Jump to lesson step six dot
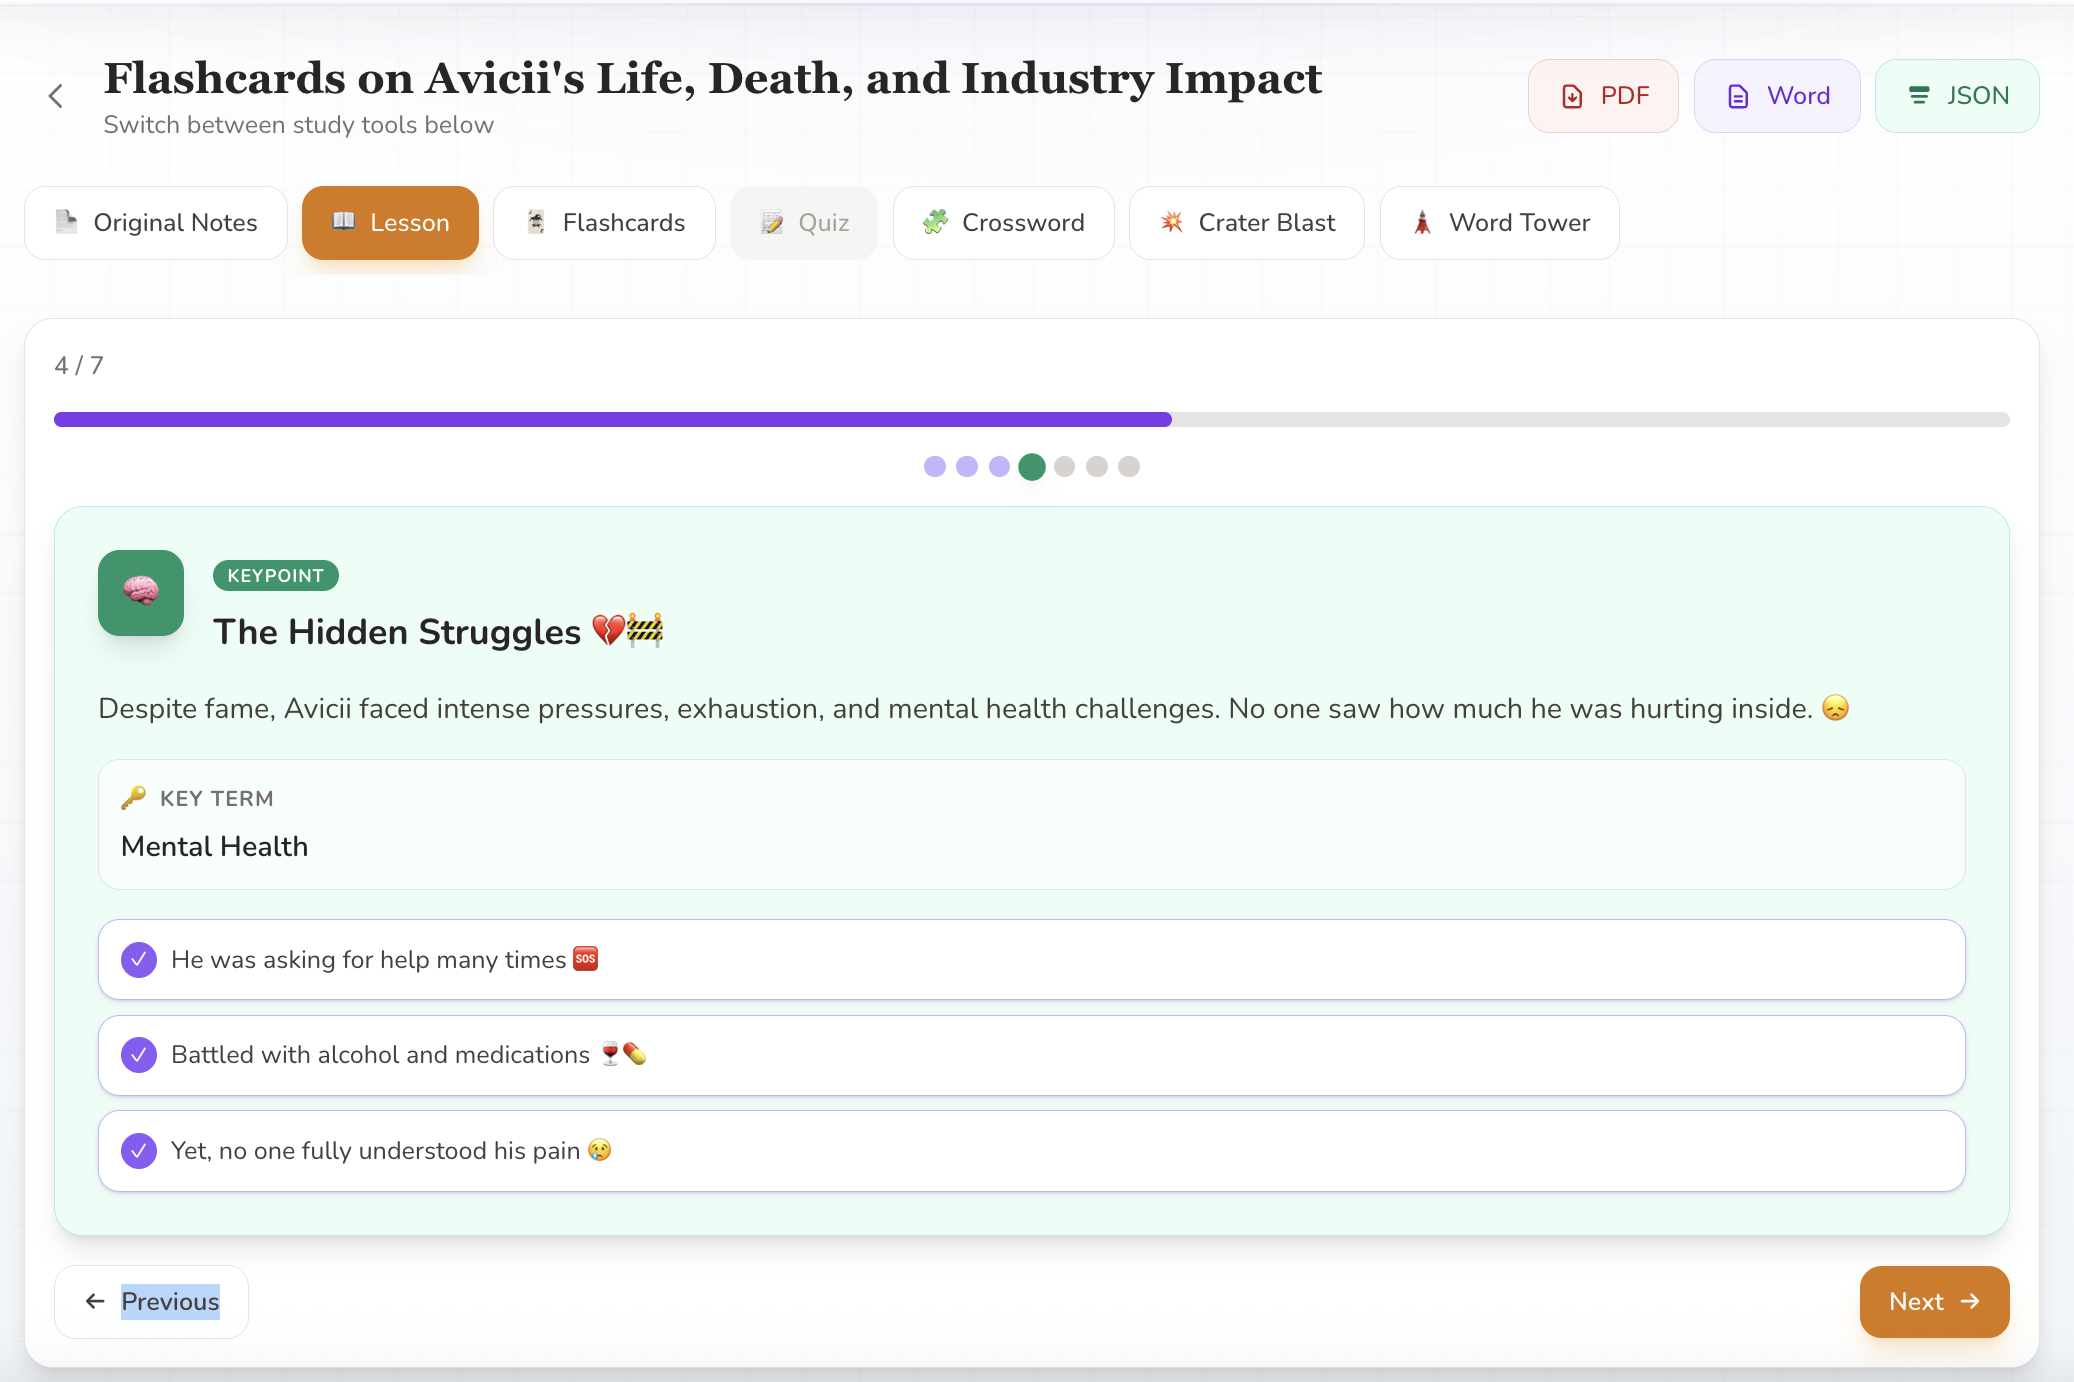The width and height of the screenshot is (2074, 1382). coord(1097,467)
